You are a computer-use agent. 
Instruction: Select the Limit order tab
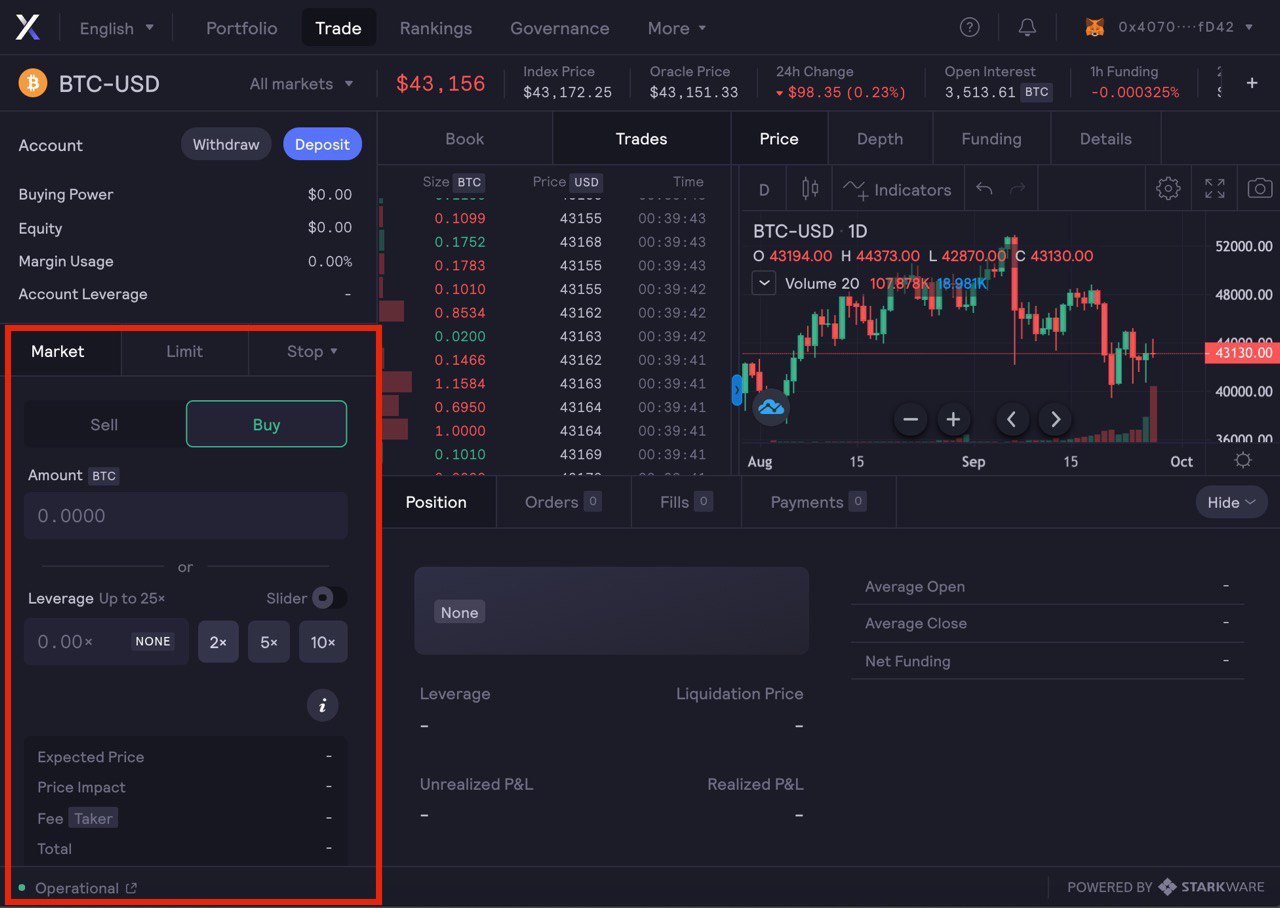pyautogui.click(x=184, y=351)
